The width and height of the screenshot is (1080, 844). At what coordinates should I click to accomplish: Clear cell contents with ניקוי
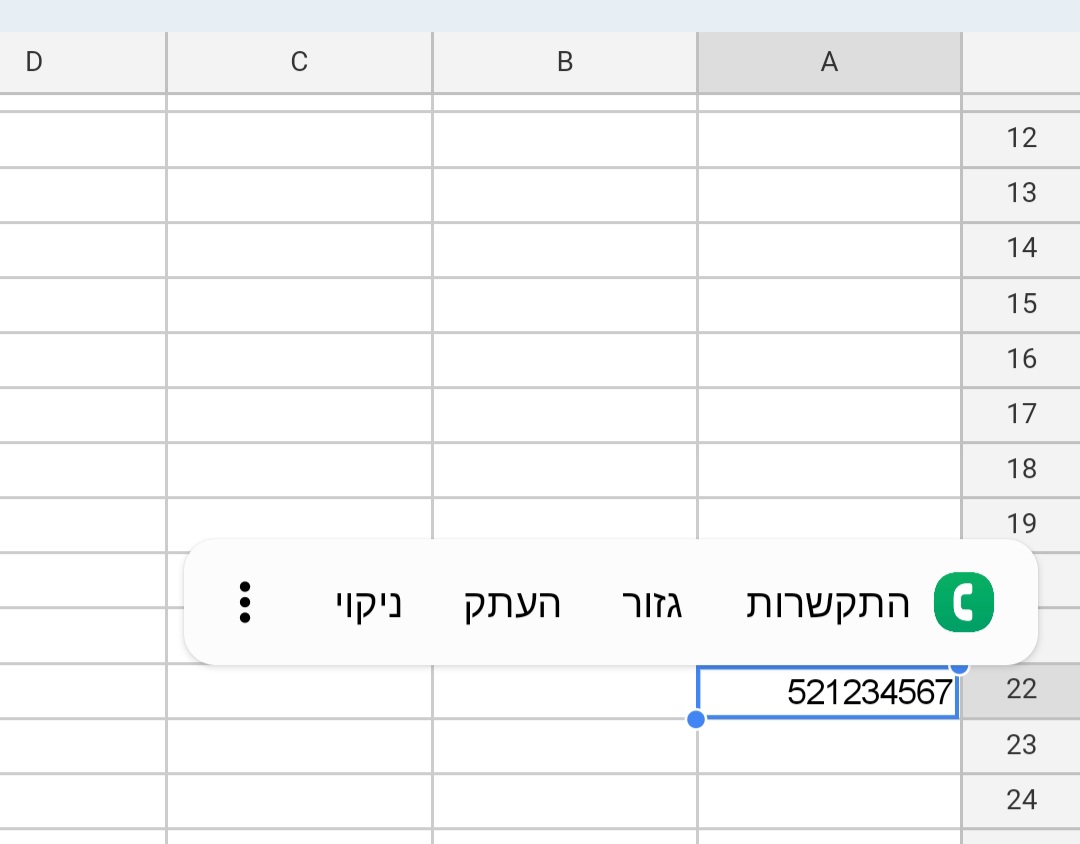367,601
